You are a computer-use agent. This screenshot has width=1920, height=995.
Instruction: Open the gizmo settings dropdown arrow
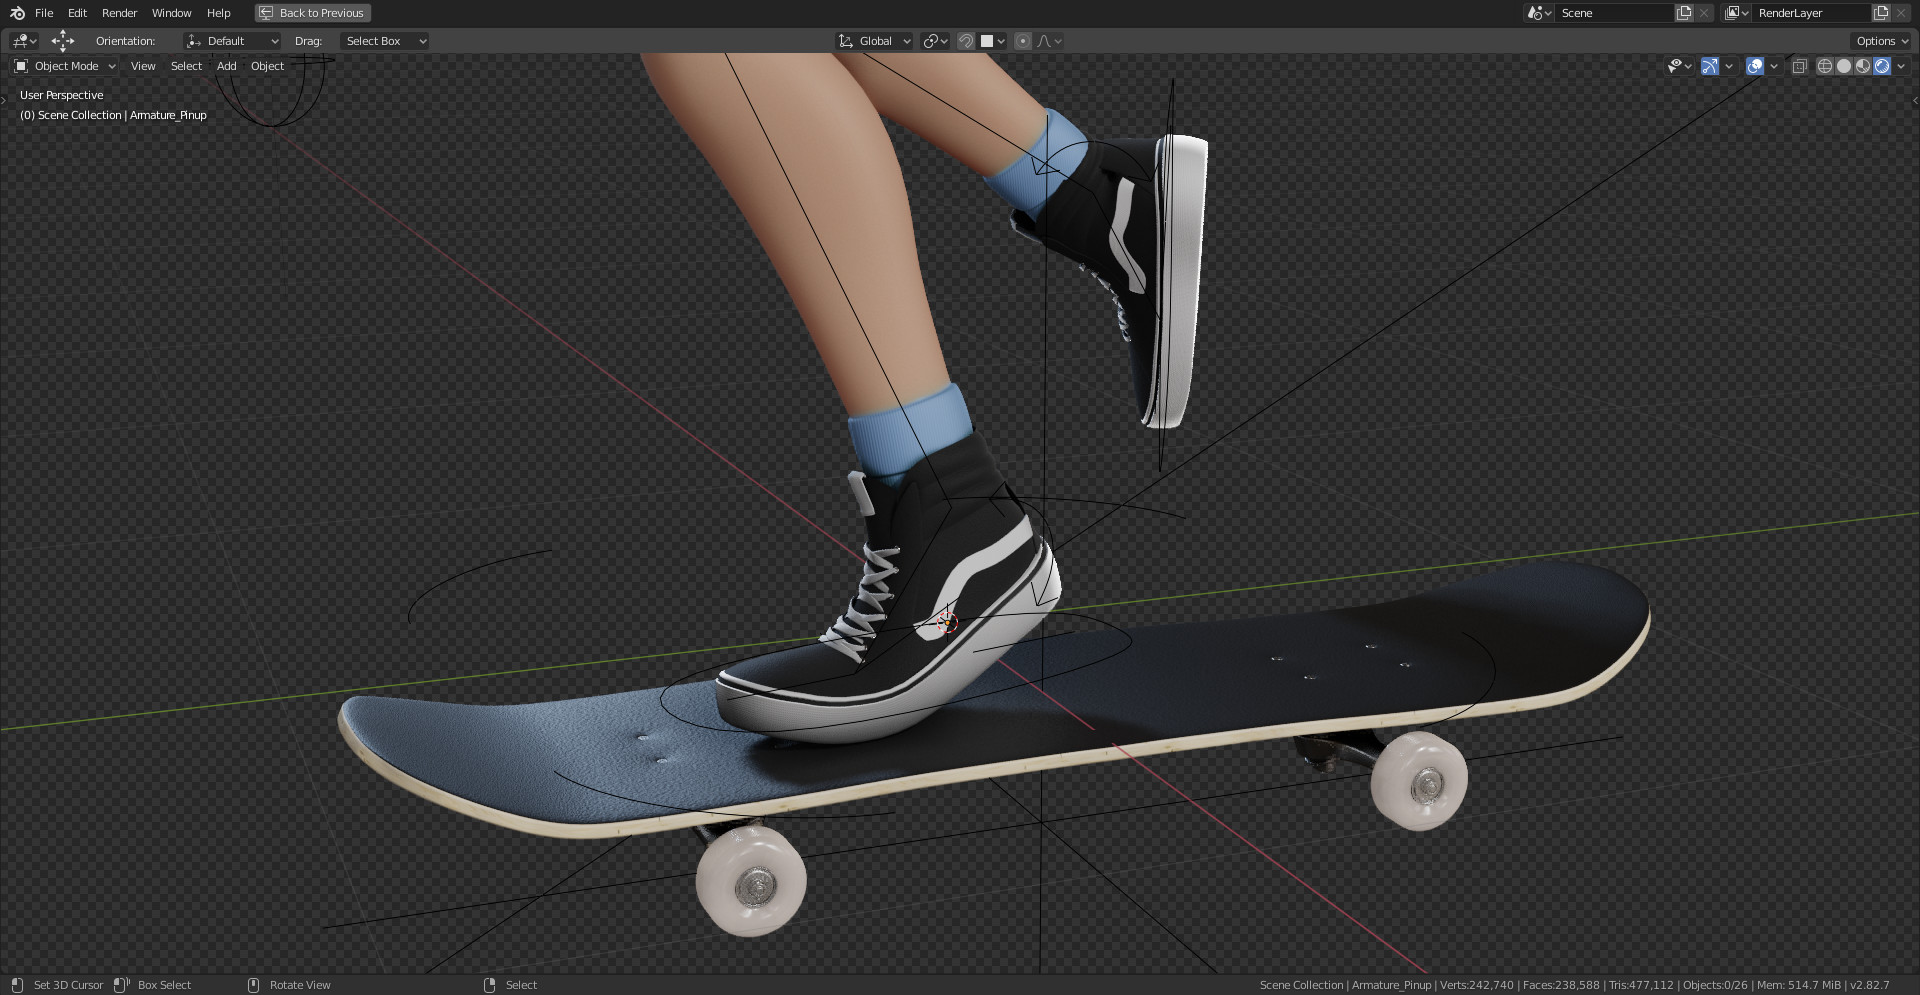pos(1729,66)
